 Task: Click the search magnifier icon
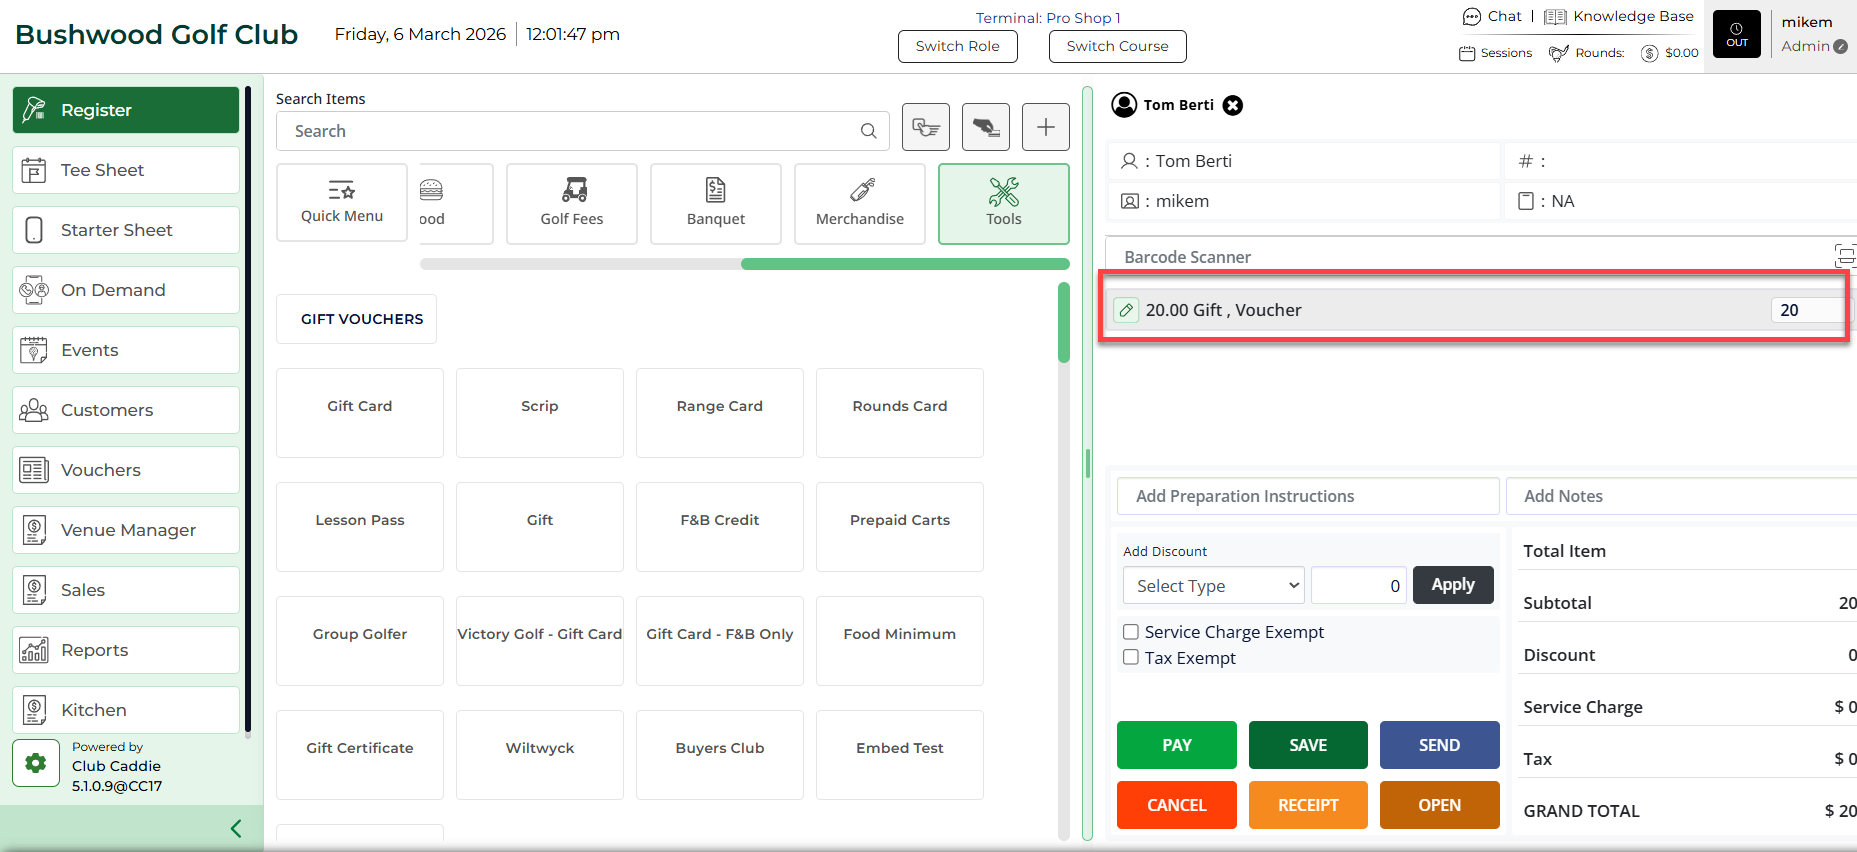point(868,131)
